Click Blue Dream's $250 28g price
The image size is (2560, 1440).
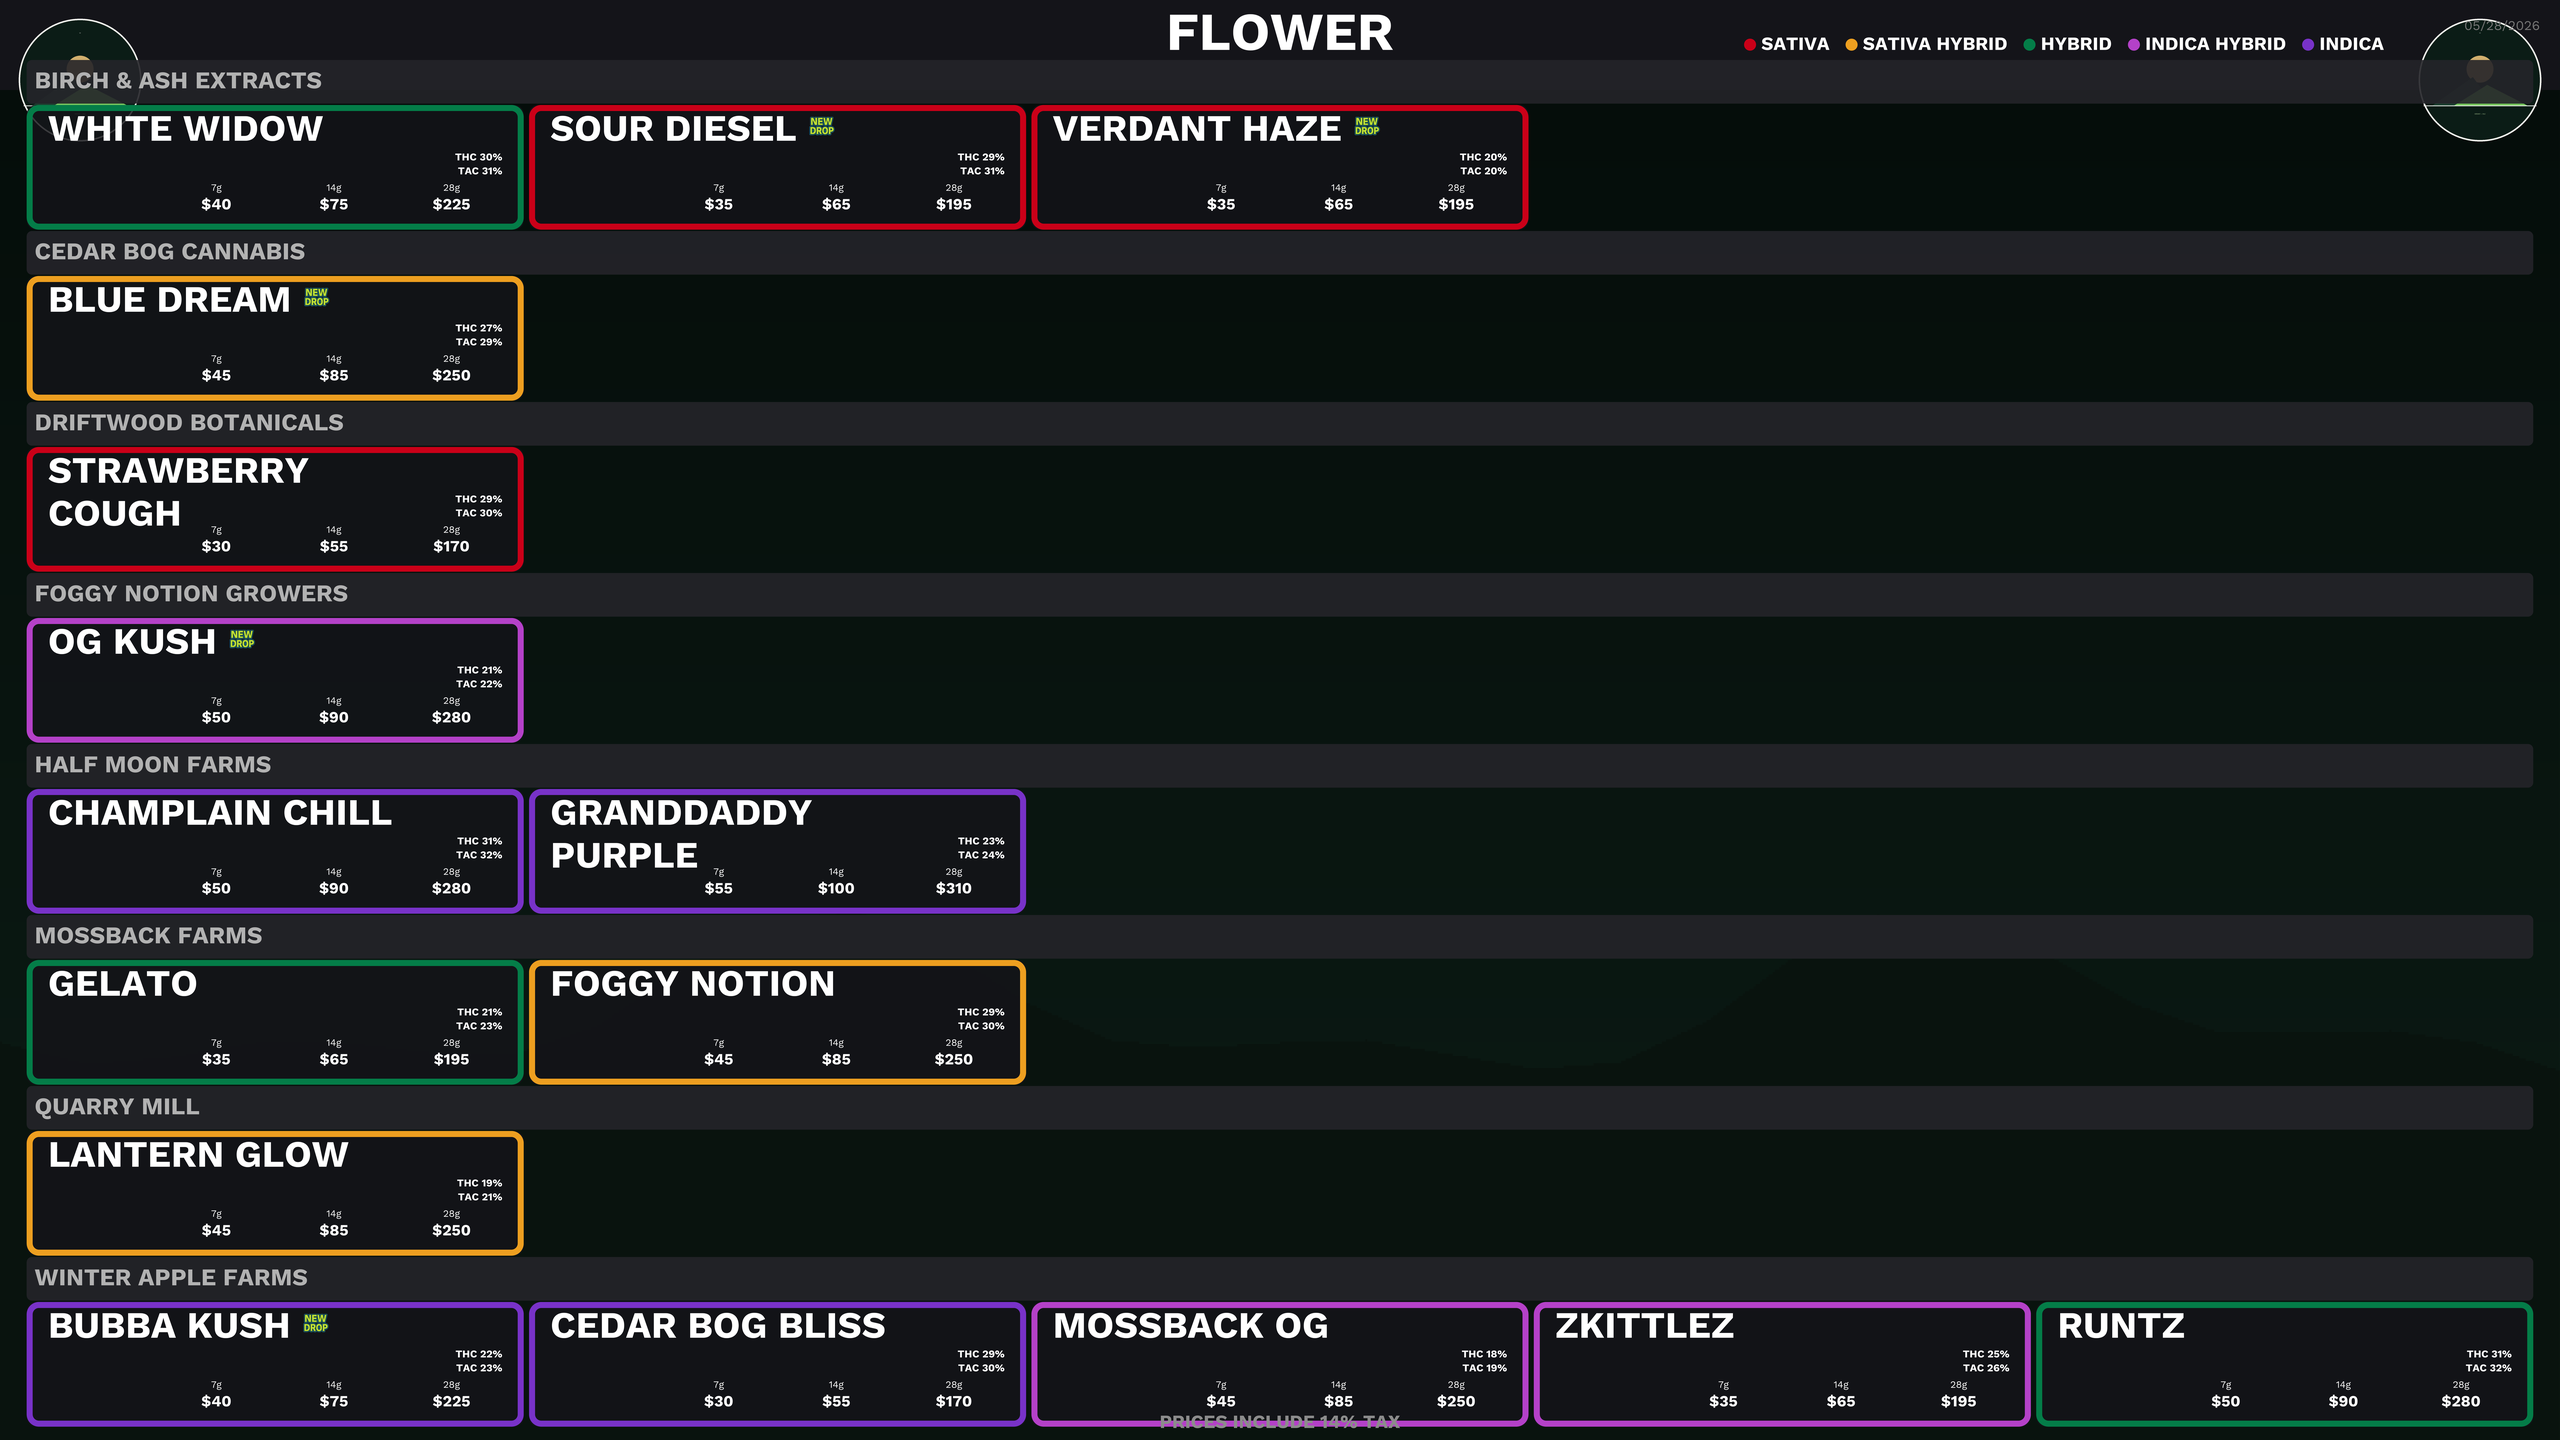[451, 375]
